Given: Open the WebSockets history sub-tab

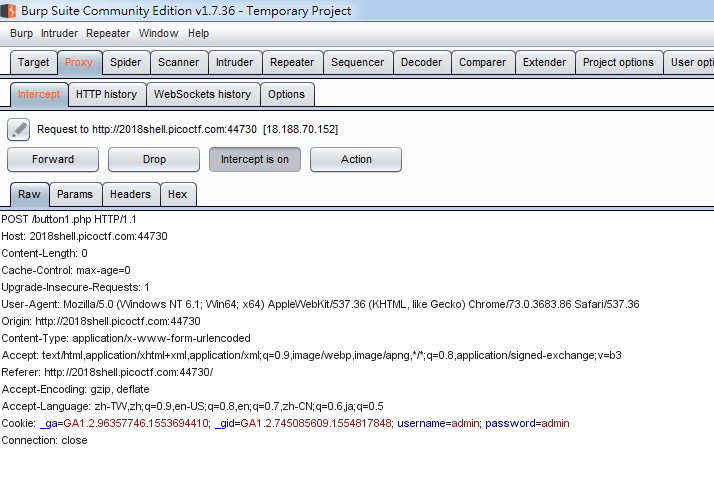Looking at the screenshot, I should (203, 94).
